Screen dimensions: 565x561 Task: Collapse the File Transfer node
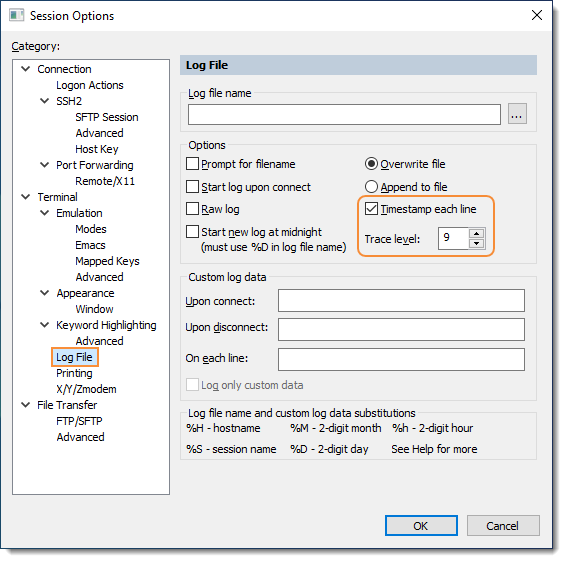[26, 405]
